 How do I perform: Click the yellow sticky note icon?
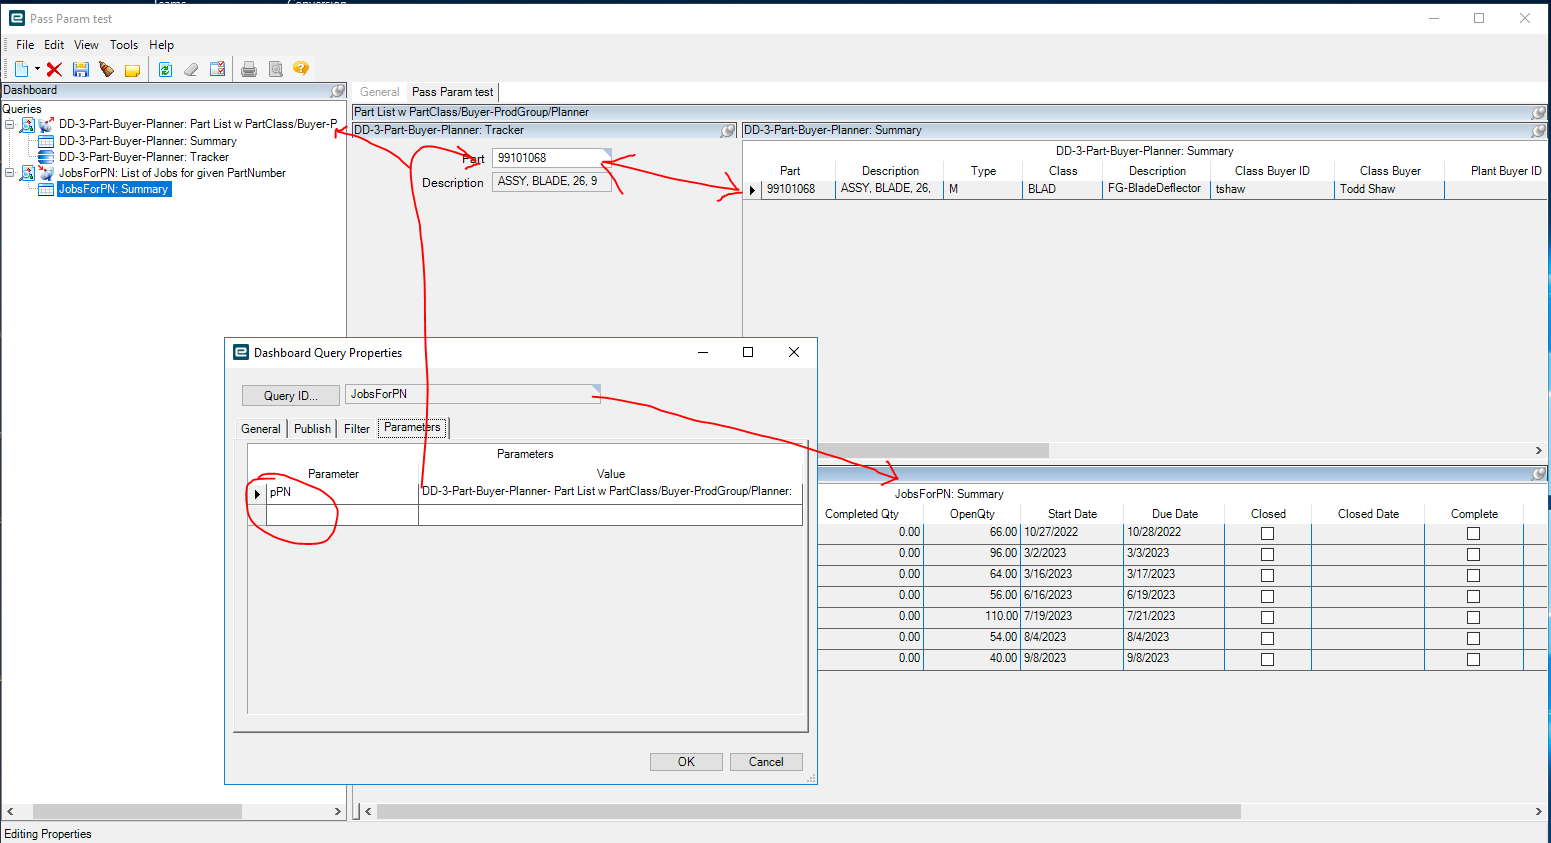point(132,70)
